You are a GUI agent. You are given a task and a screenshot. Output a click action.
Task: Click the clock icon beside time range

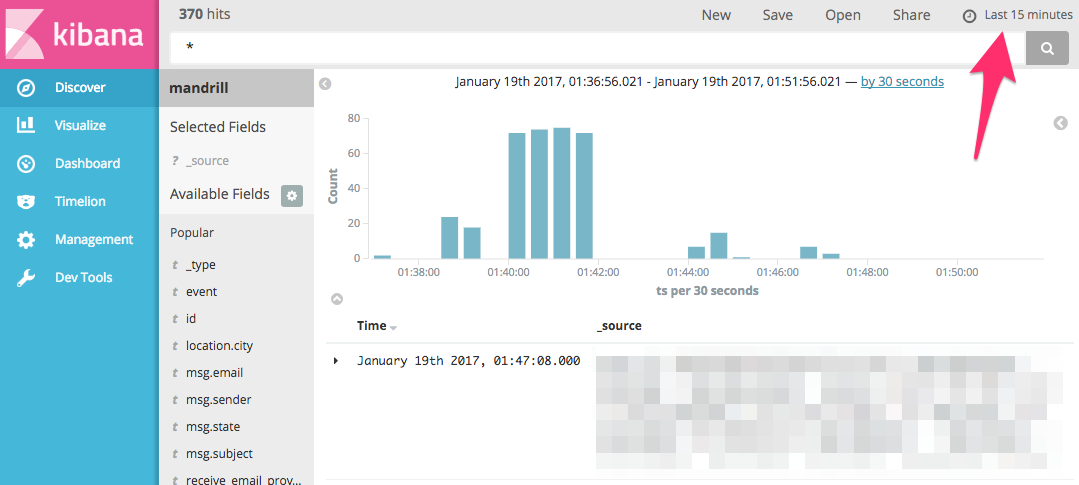tap(969, 16)
